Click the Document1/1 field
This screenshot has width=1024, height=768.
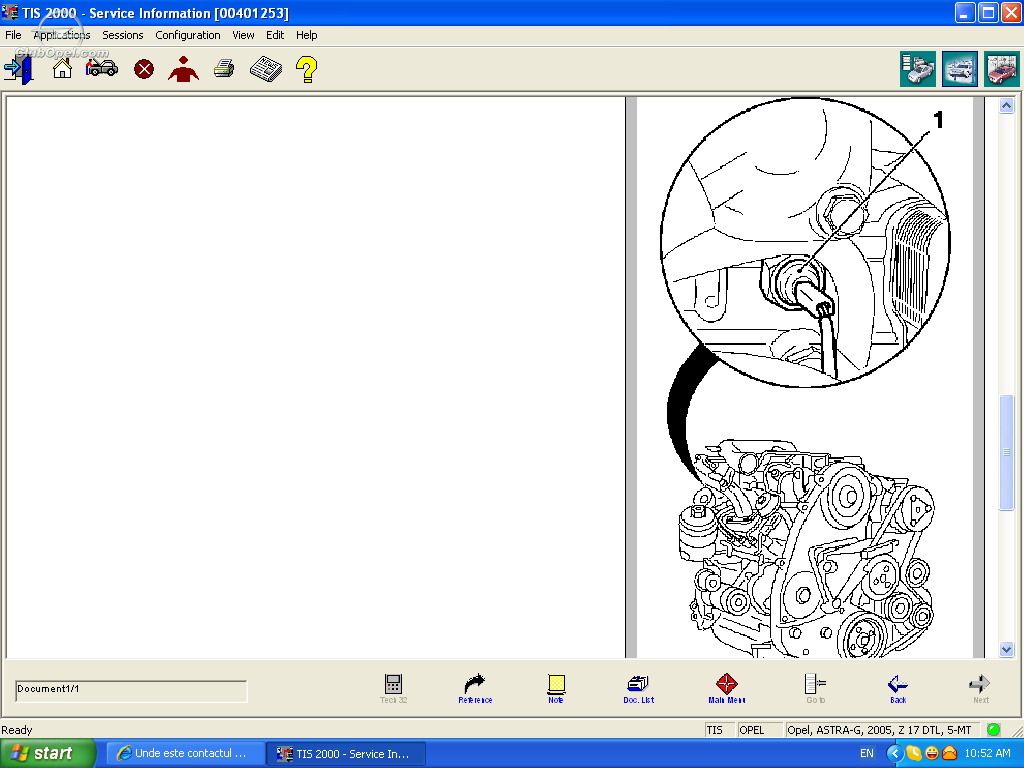131,690
